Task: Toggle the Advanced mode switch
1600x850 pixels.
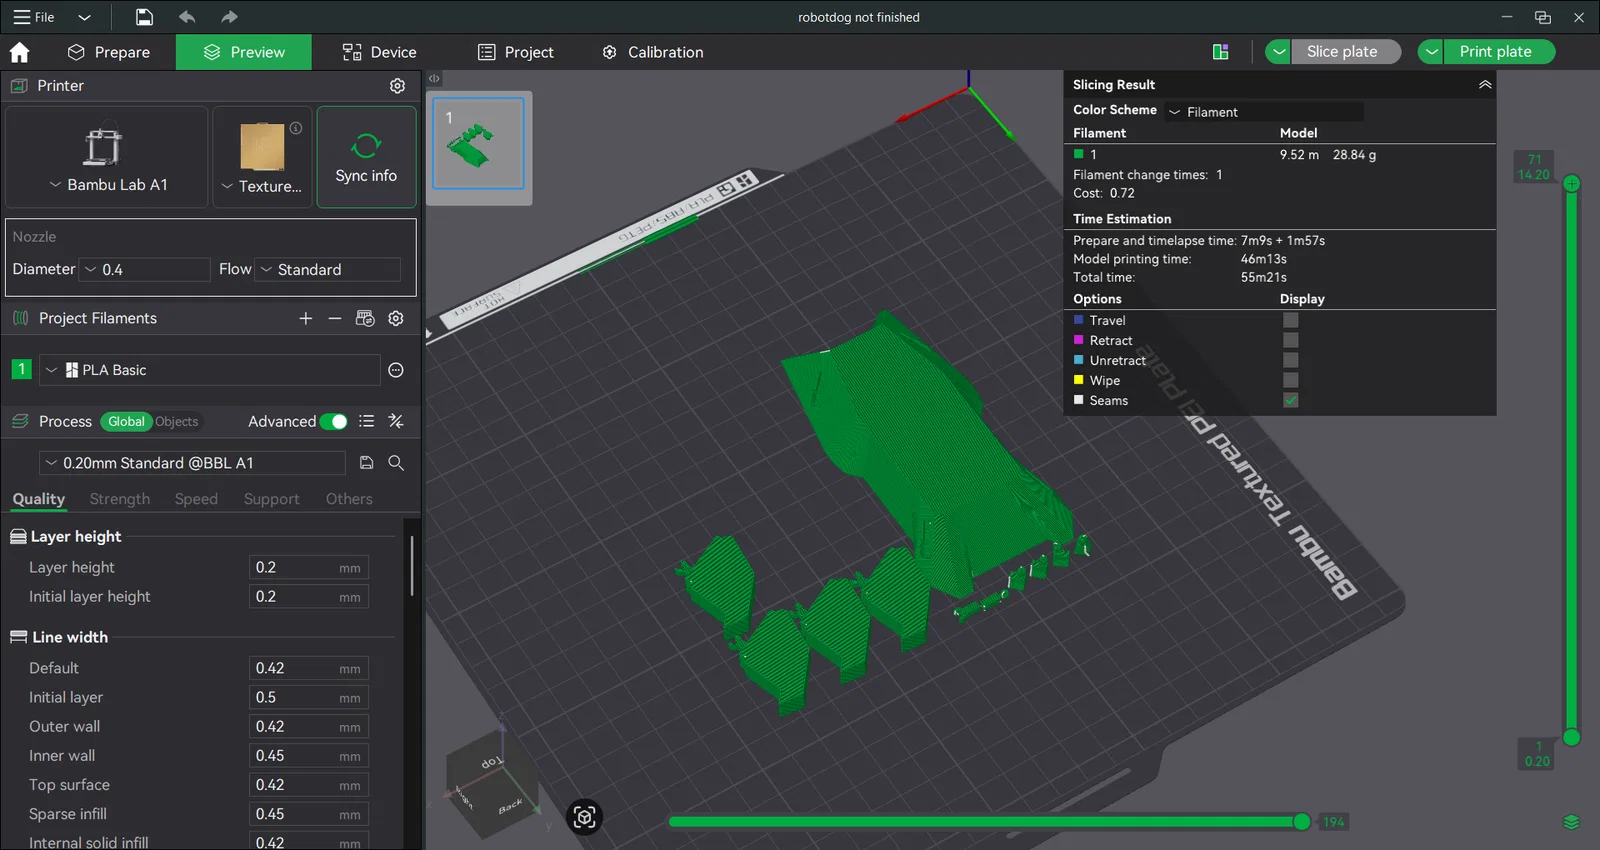Action: [334, 421]
